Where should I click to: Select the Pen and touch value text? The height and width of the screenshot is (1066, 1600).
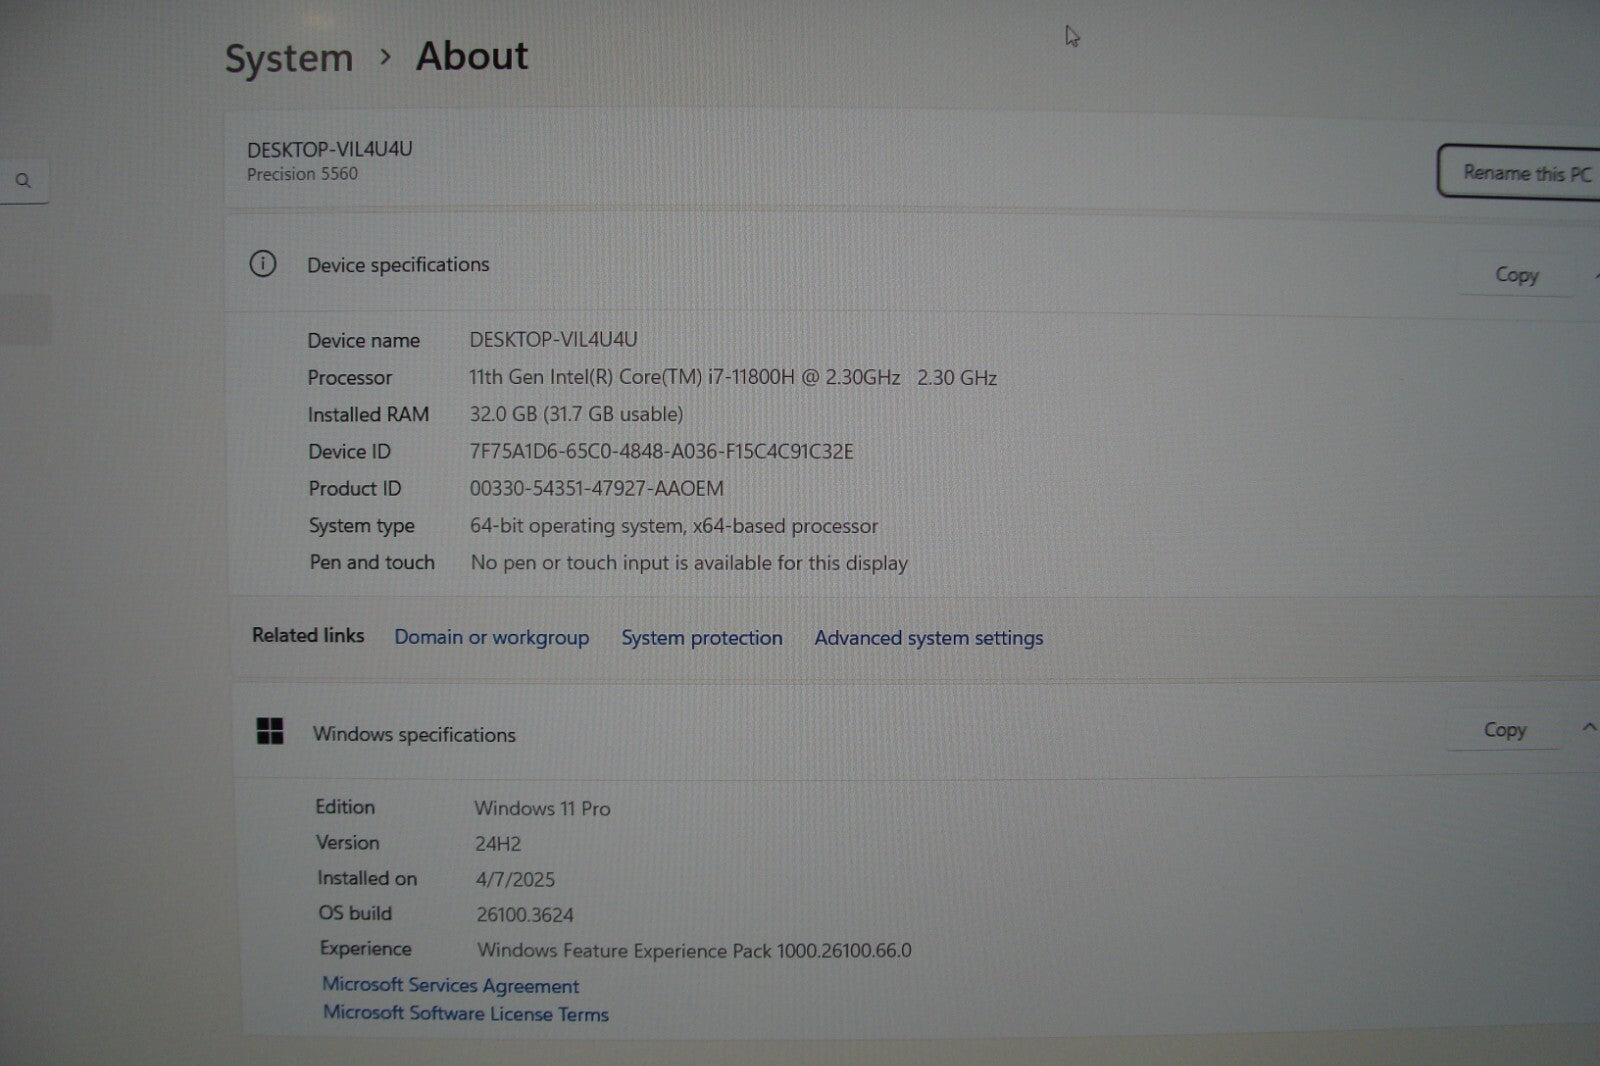[689, 563]
